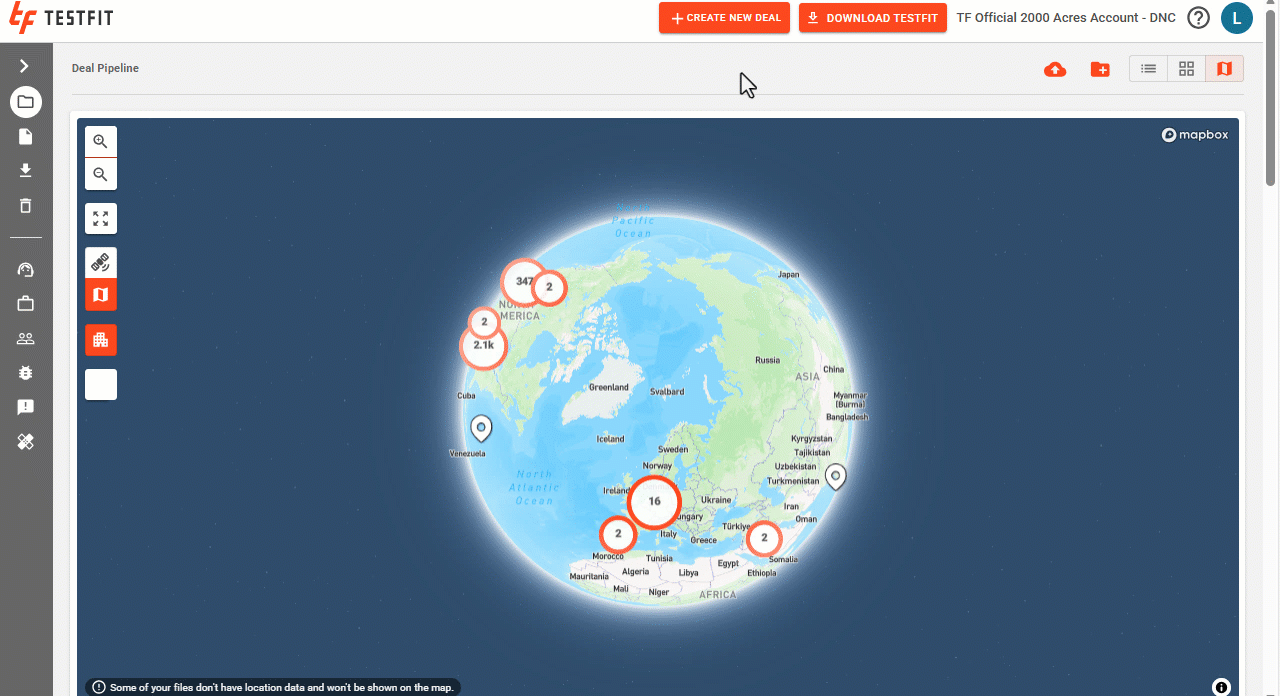Expand the 2.1k deals cluster marker

point(484,346)
